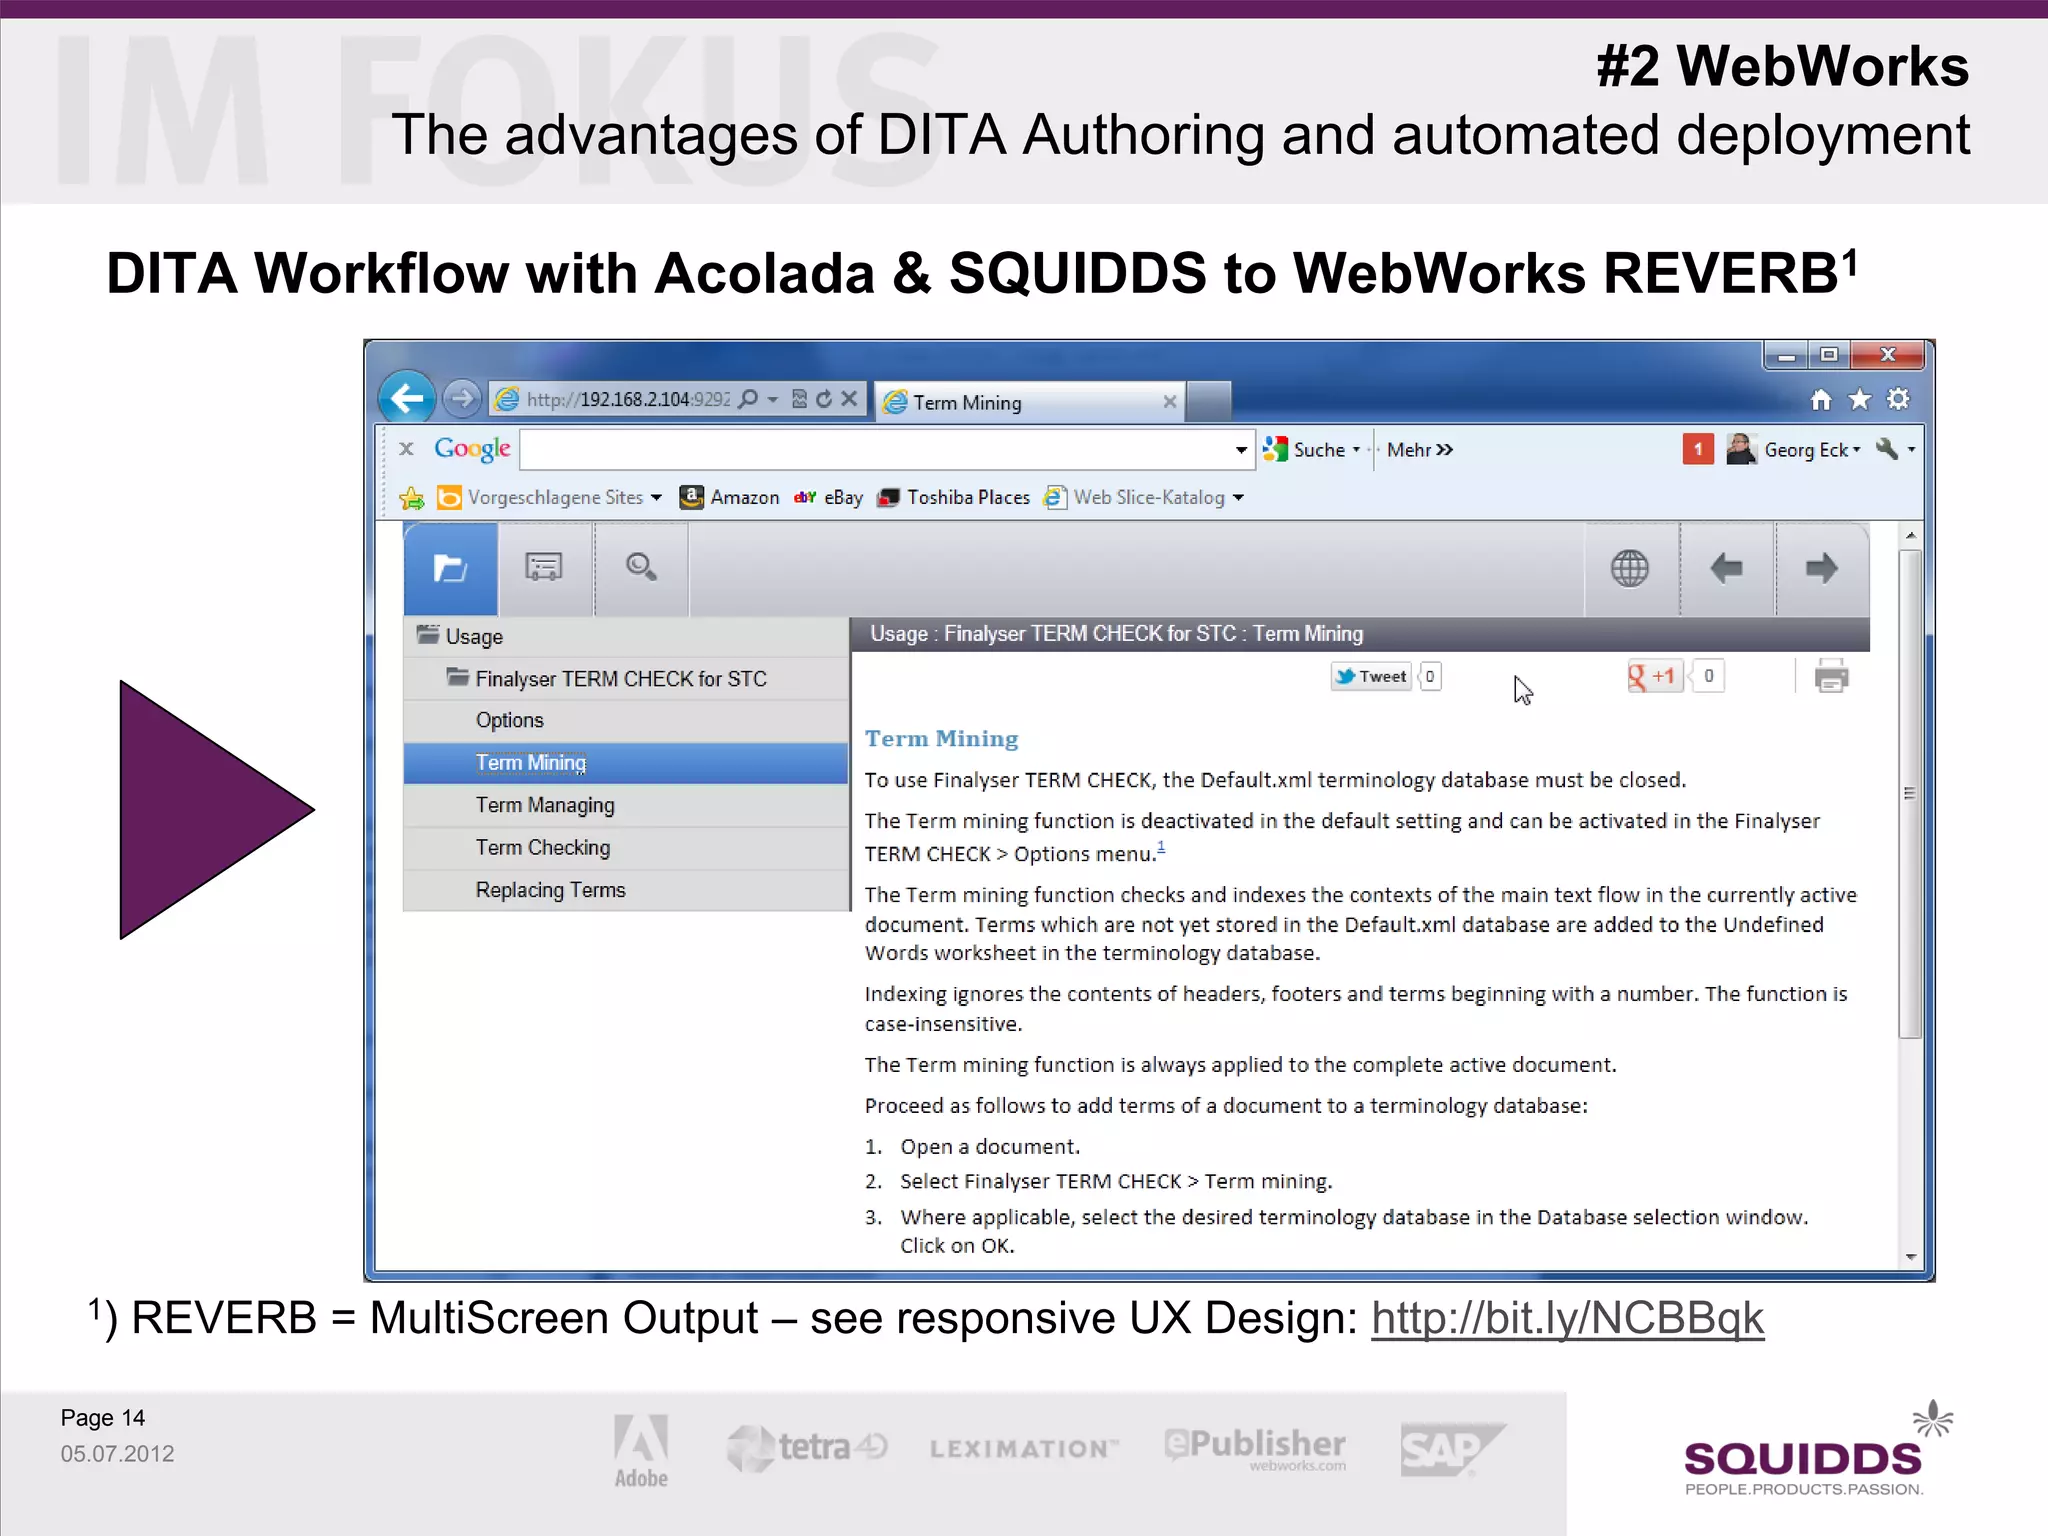This screenshot has height=1536, width=2048.
Task: Click the Term Mining heading
Action: point(941,738)
